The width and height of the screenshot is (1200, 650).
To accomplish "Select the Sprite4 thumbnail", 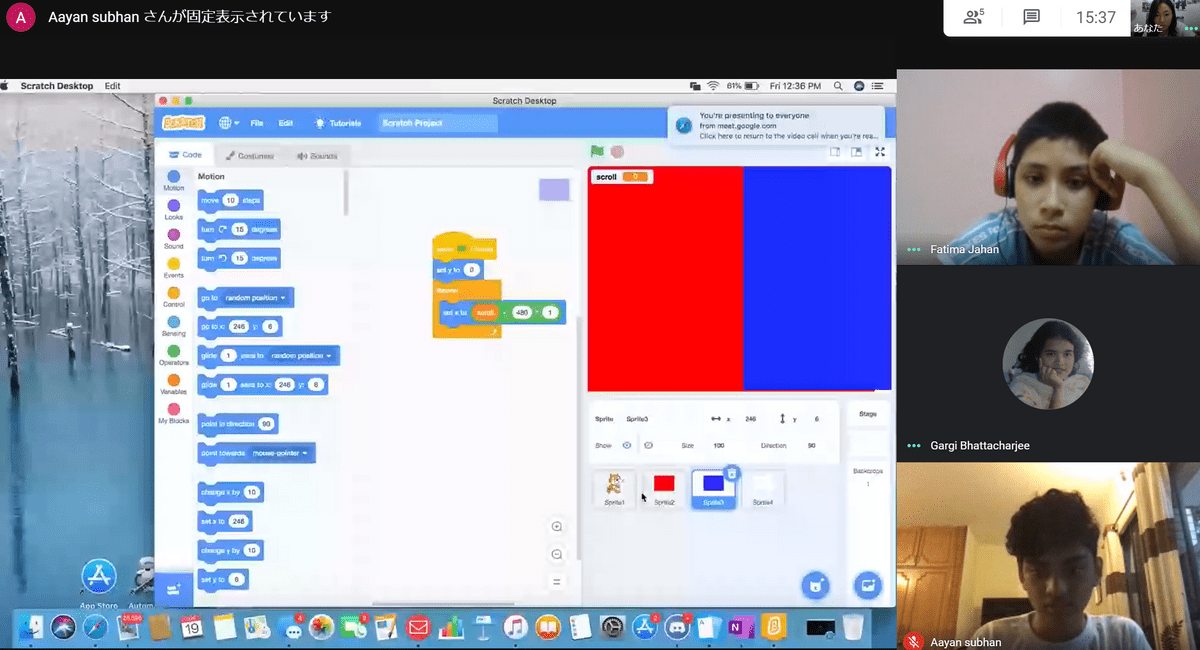I will pos(763,488).
